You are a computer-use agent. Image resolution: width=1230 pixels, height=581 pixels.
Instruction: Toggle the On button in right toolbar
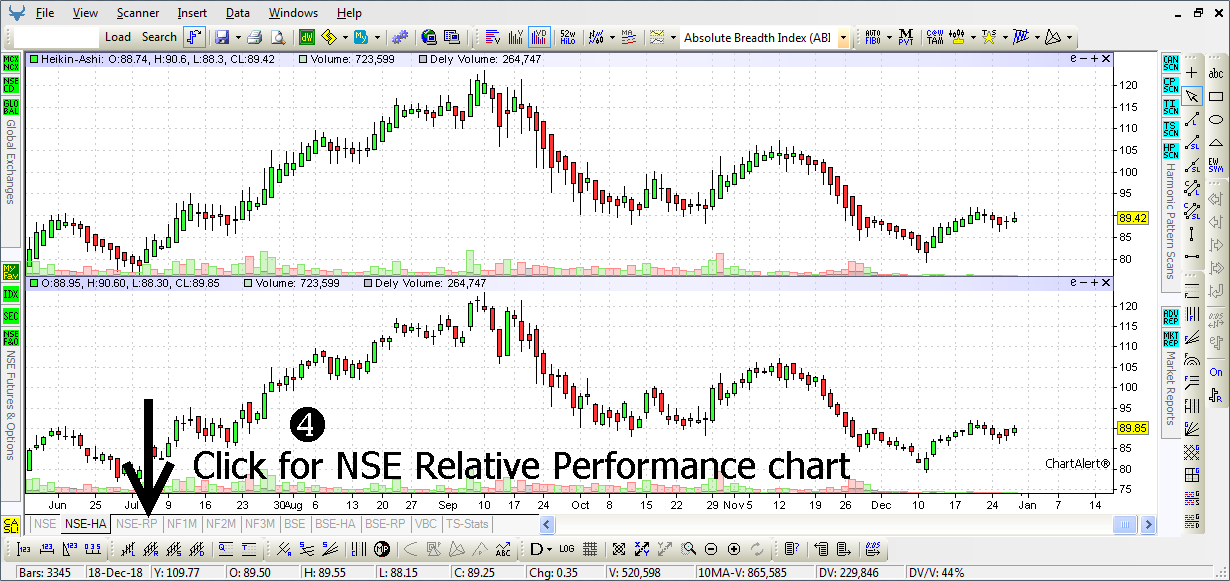point(1216,372)
